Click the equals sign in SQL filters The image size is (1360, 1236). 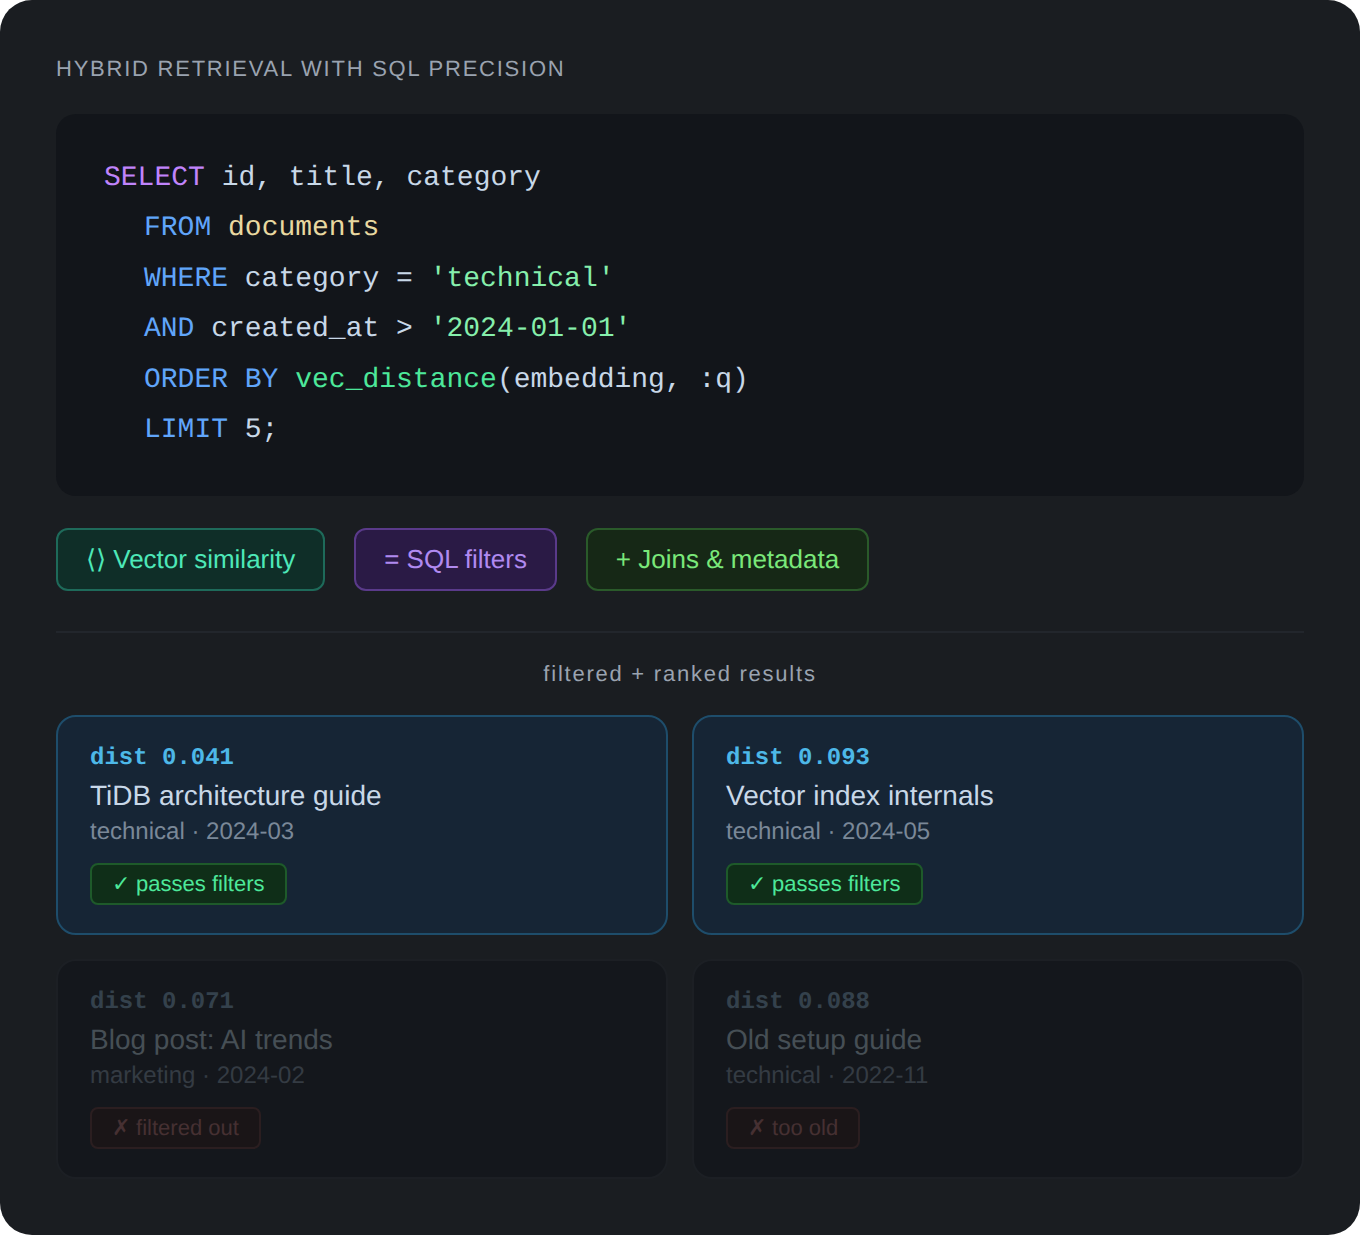[x=392, y=560]
